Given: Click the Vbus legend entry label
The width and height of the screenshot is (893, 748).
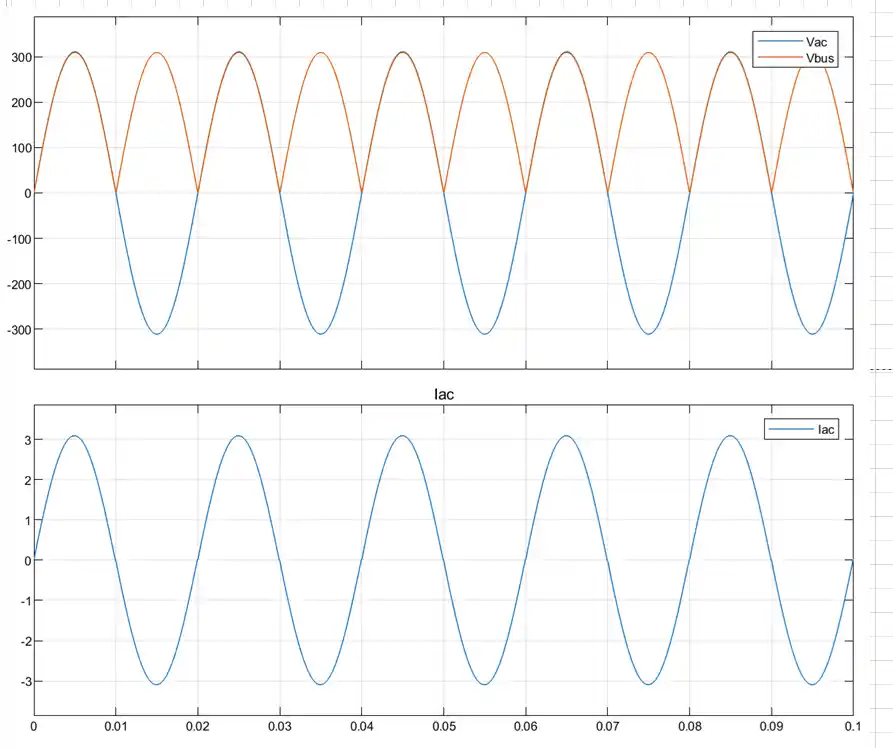Looking at the screenshot, I should click(820, 58).
